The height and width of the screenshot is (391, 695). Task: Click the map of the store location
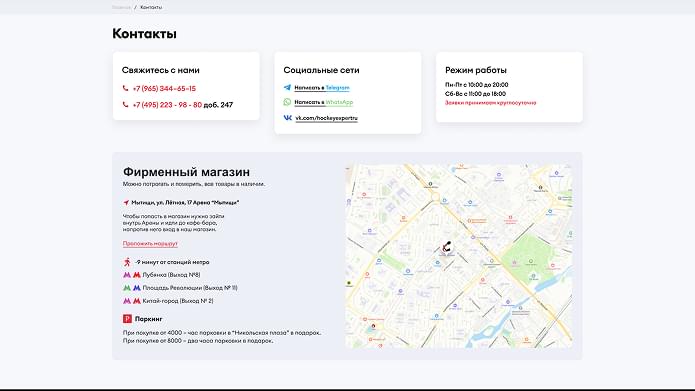pyautogui.click(x=459, y=256)
